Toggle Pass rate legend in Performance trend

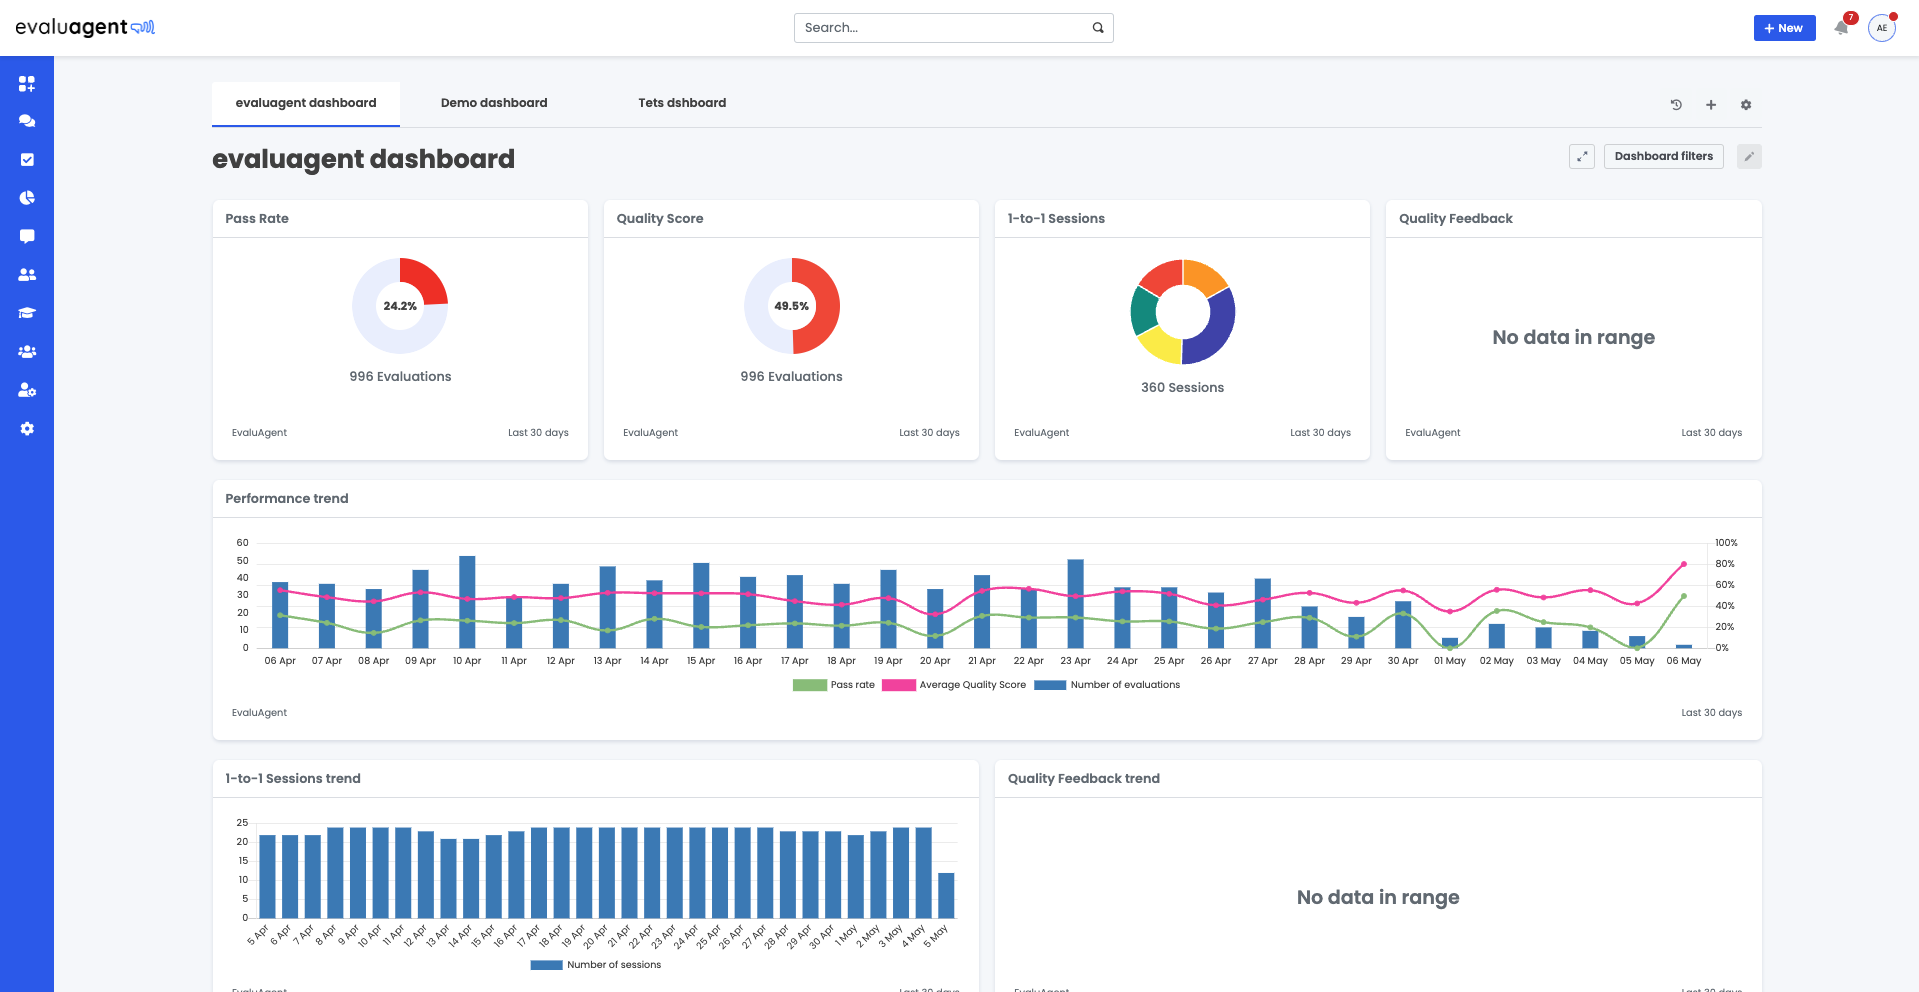[834, 685]
